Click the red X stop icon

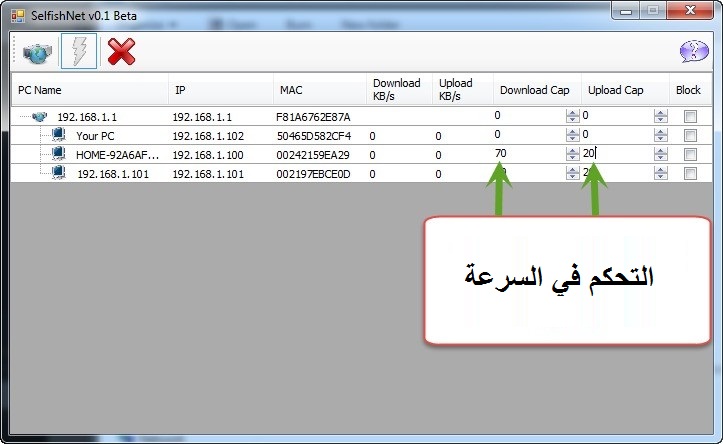coord(122,52)
